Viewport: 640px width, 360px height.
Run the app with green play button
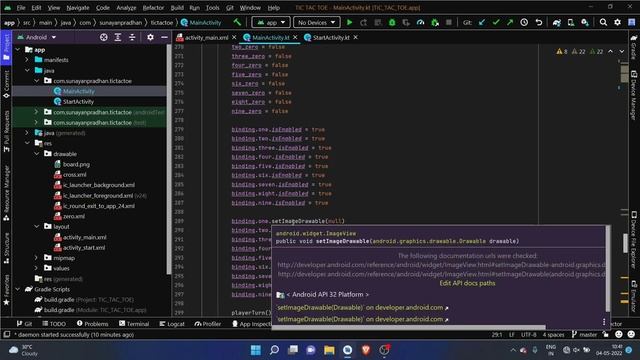[x=349, y=22]
